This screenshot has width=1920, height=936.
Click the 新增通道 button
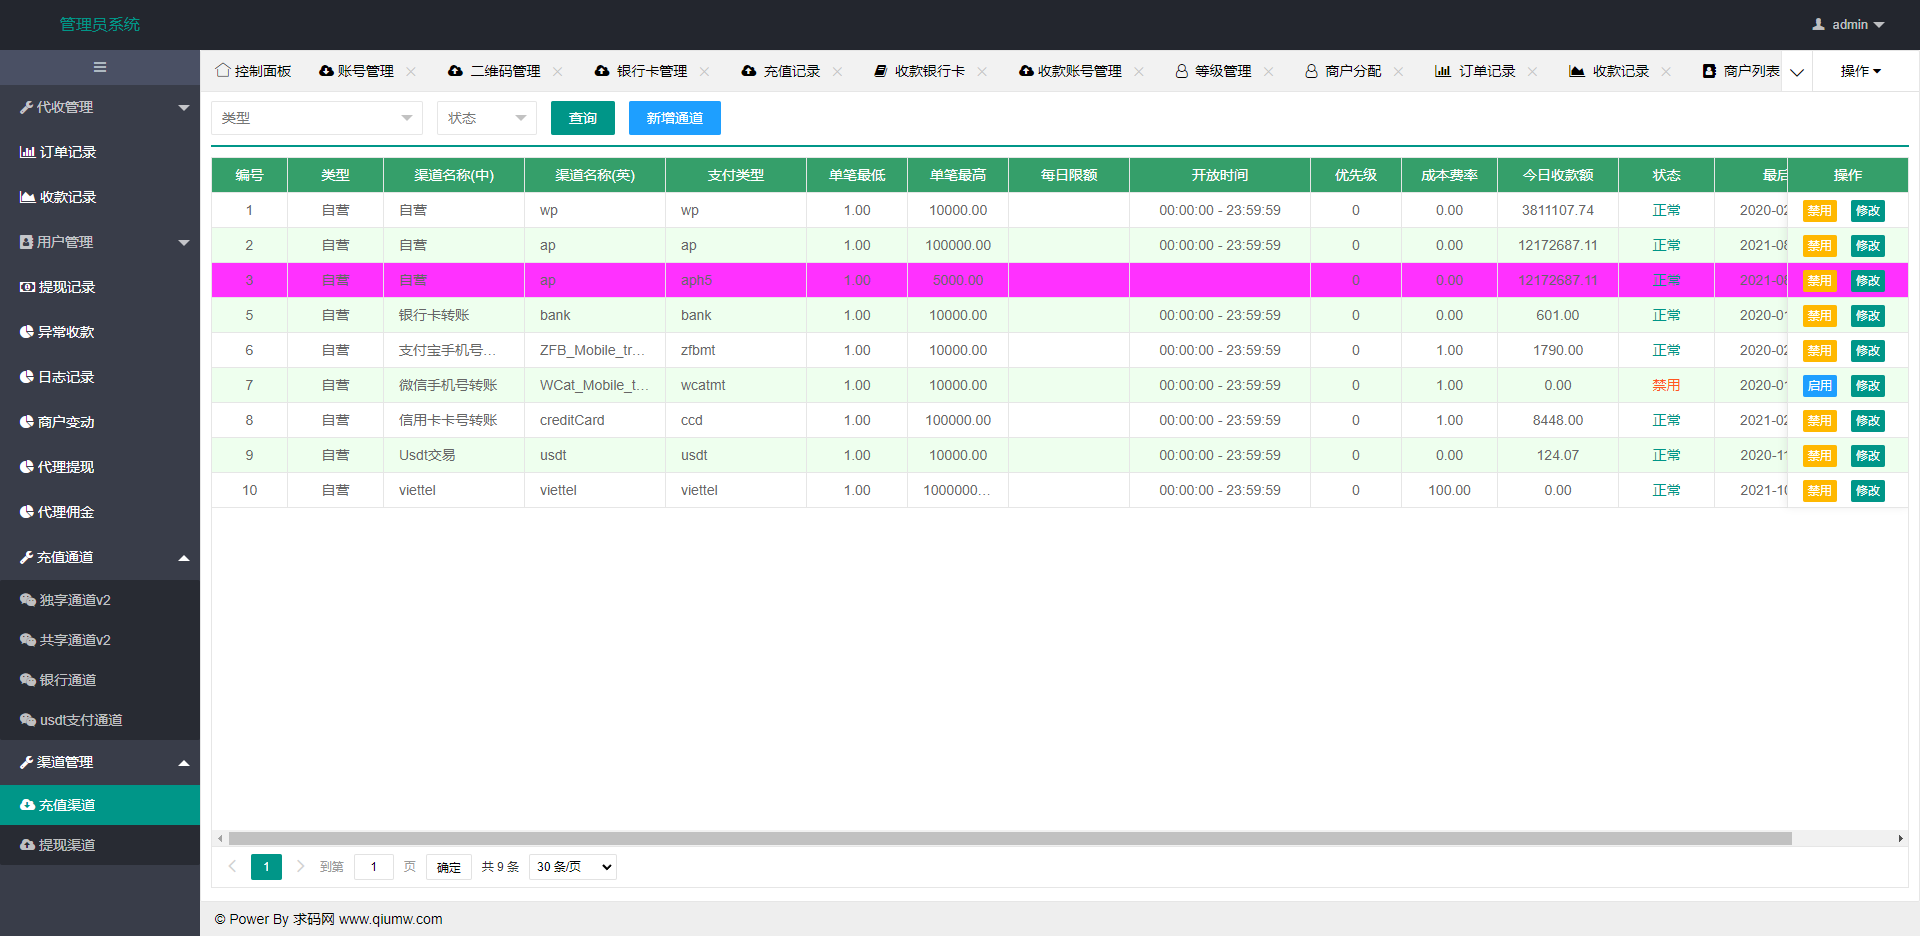674,118
